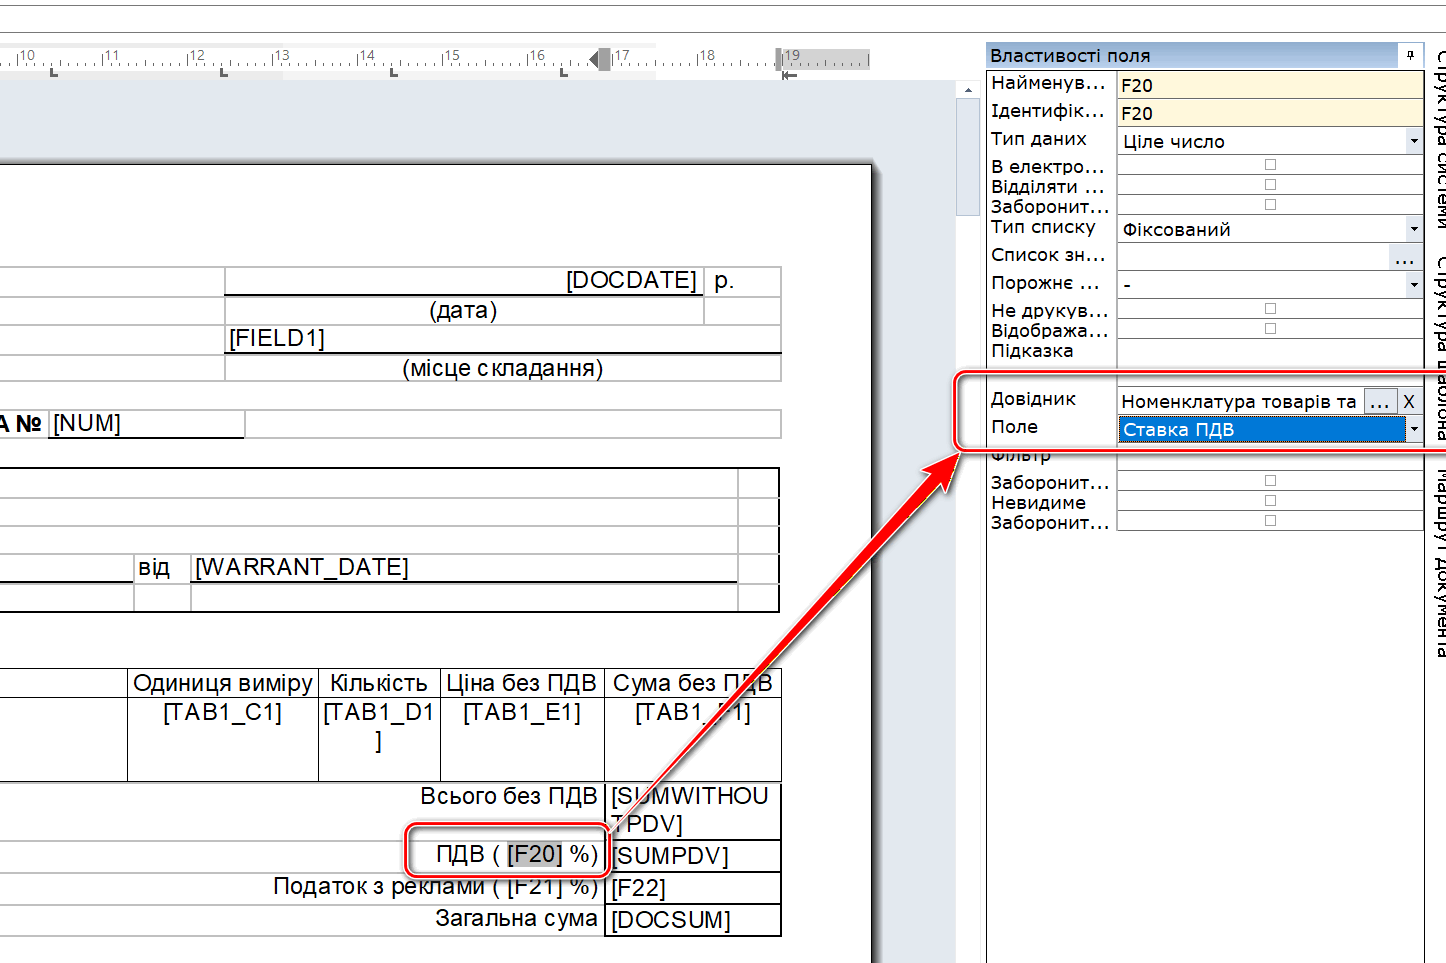Open Список значень editor ellipsis button
The width and height of the screenshot is (1446, 963).
1404,258
